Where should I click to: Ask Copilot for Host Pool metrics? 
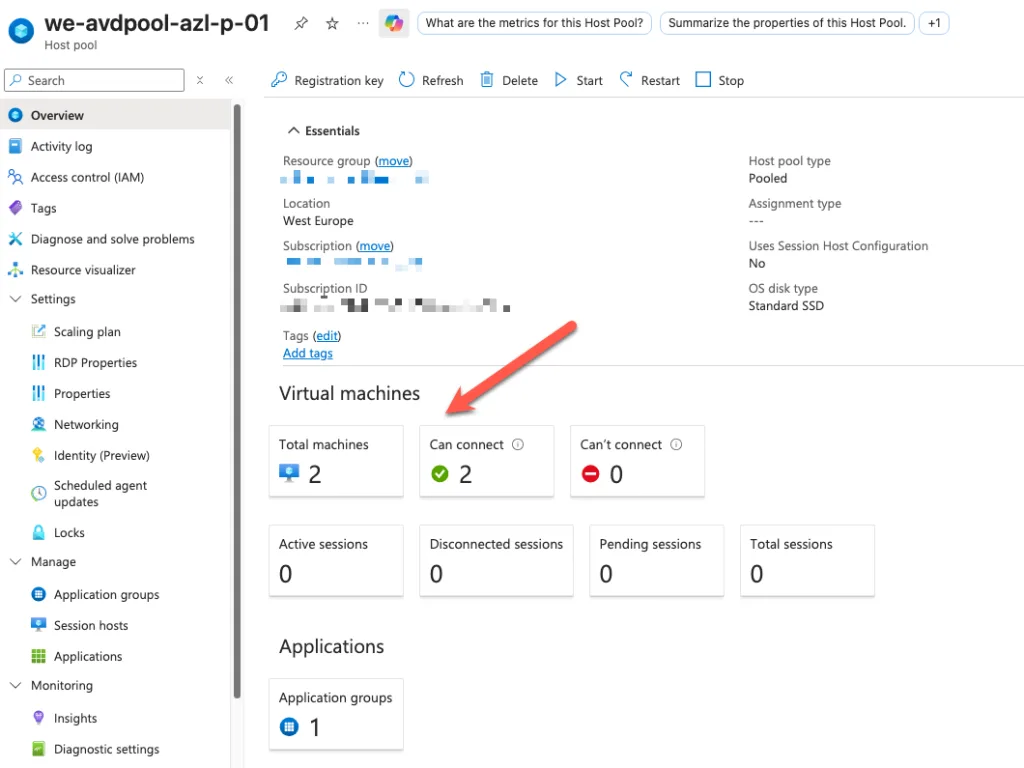(534, 23)
